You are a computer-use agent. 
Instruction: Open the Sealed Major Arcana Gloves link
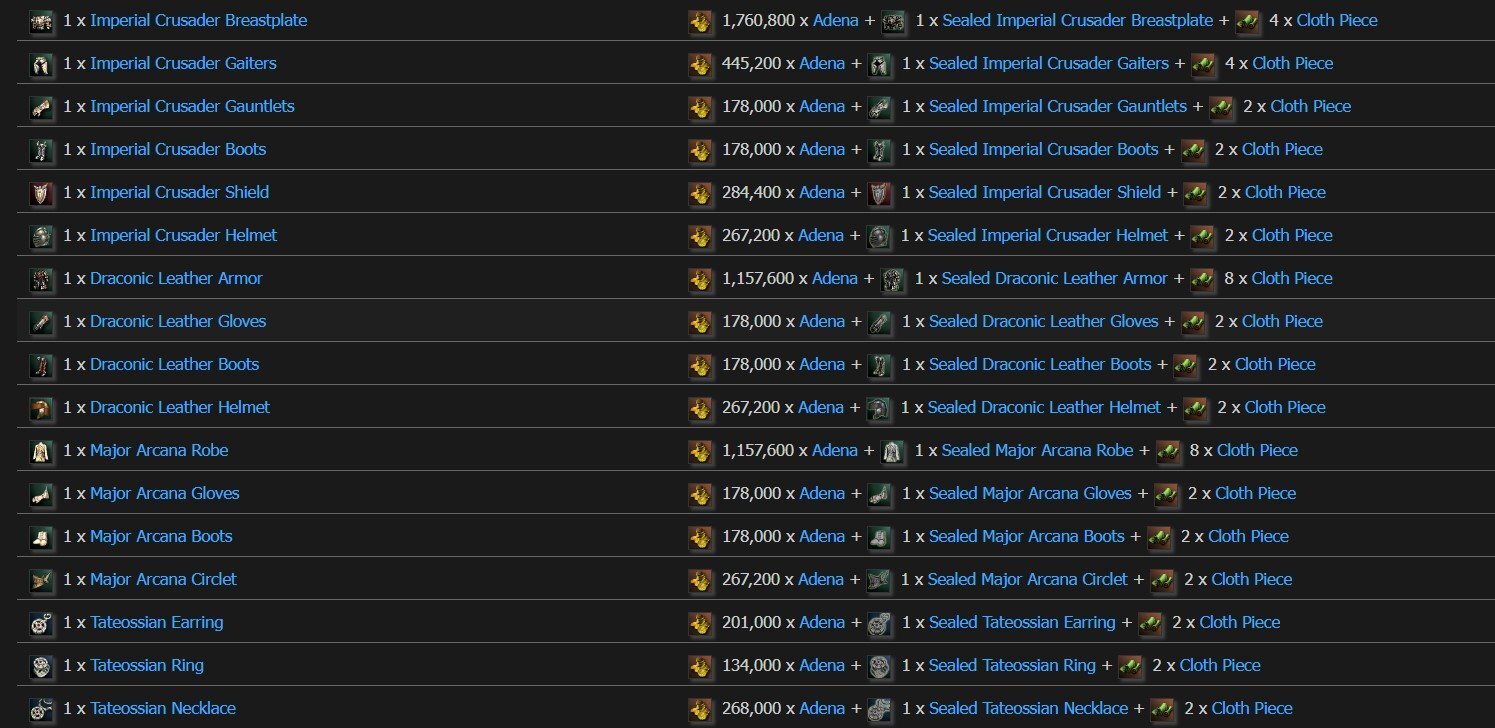(1030, 493)
